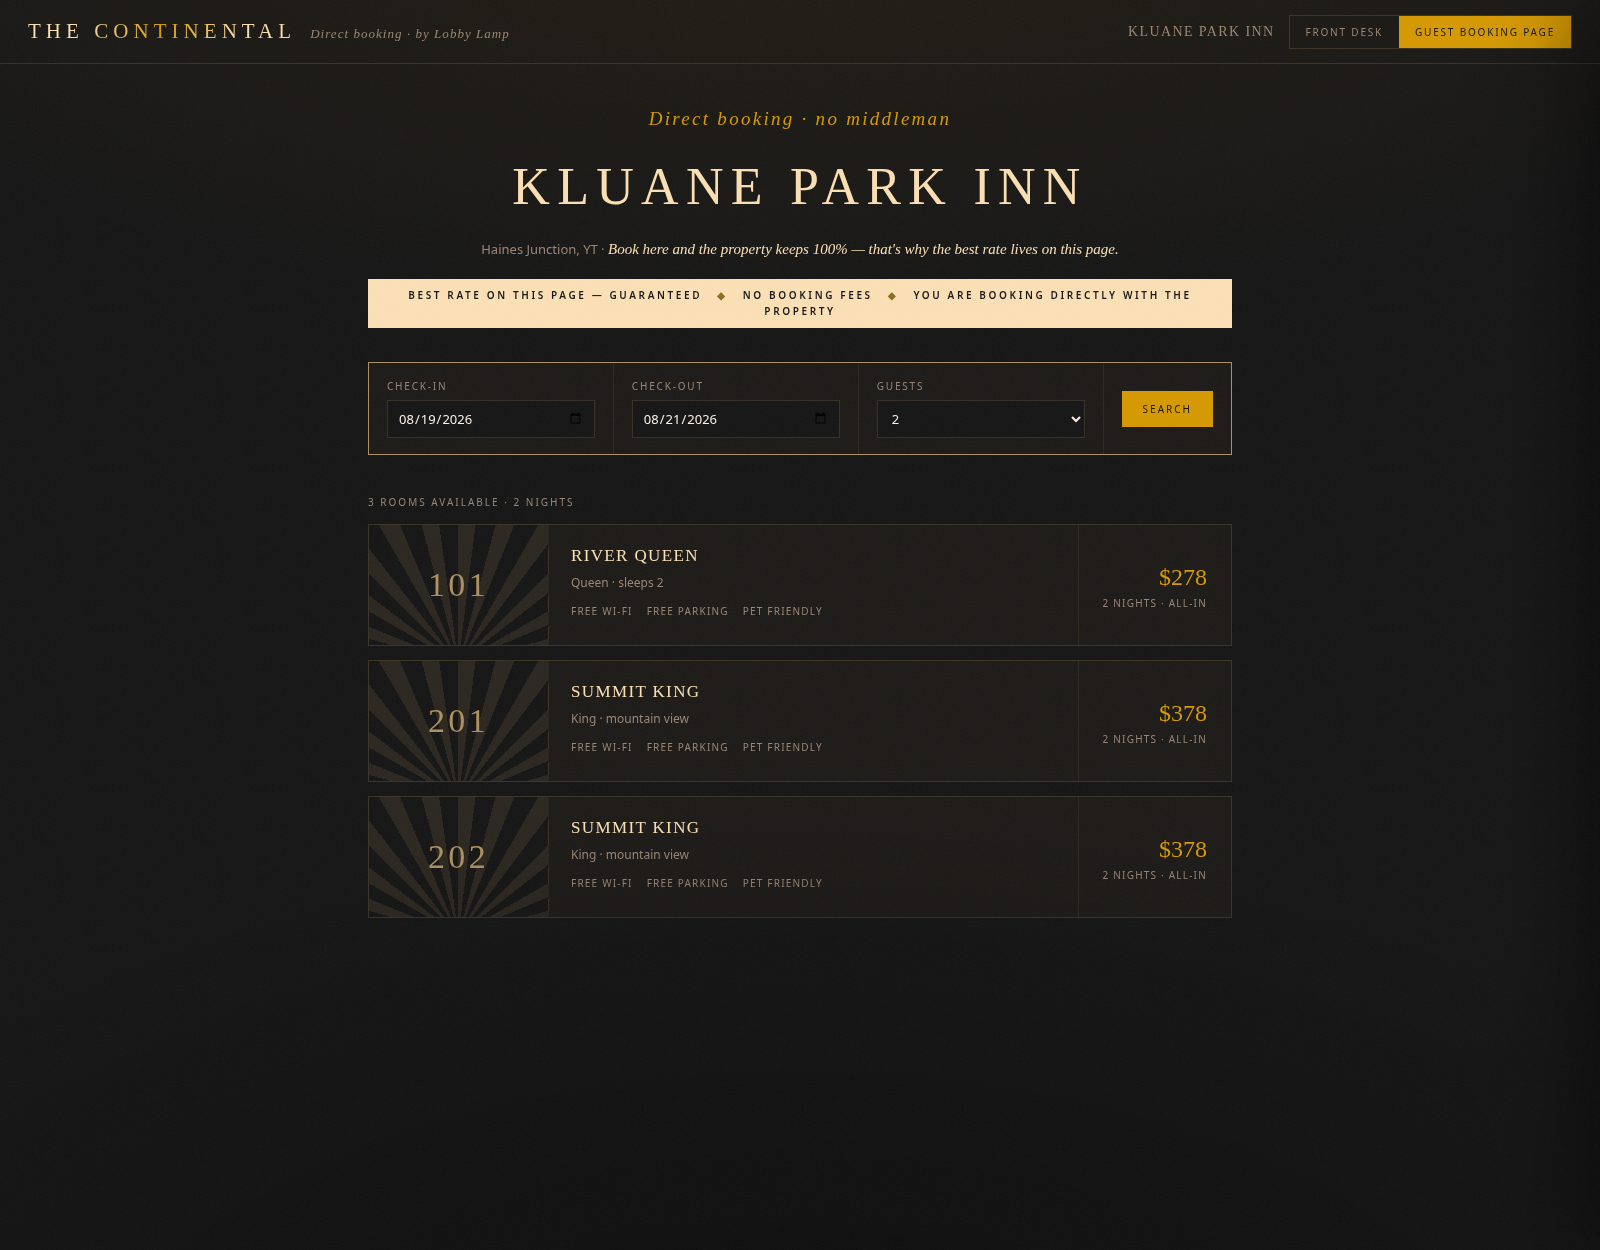This screenshot has width=1600, height=1250.
Task: Click the $378 price for room 201
Action: (1183, 714)
